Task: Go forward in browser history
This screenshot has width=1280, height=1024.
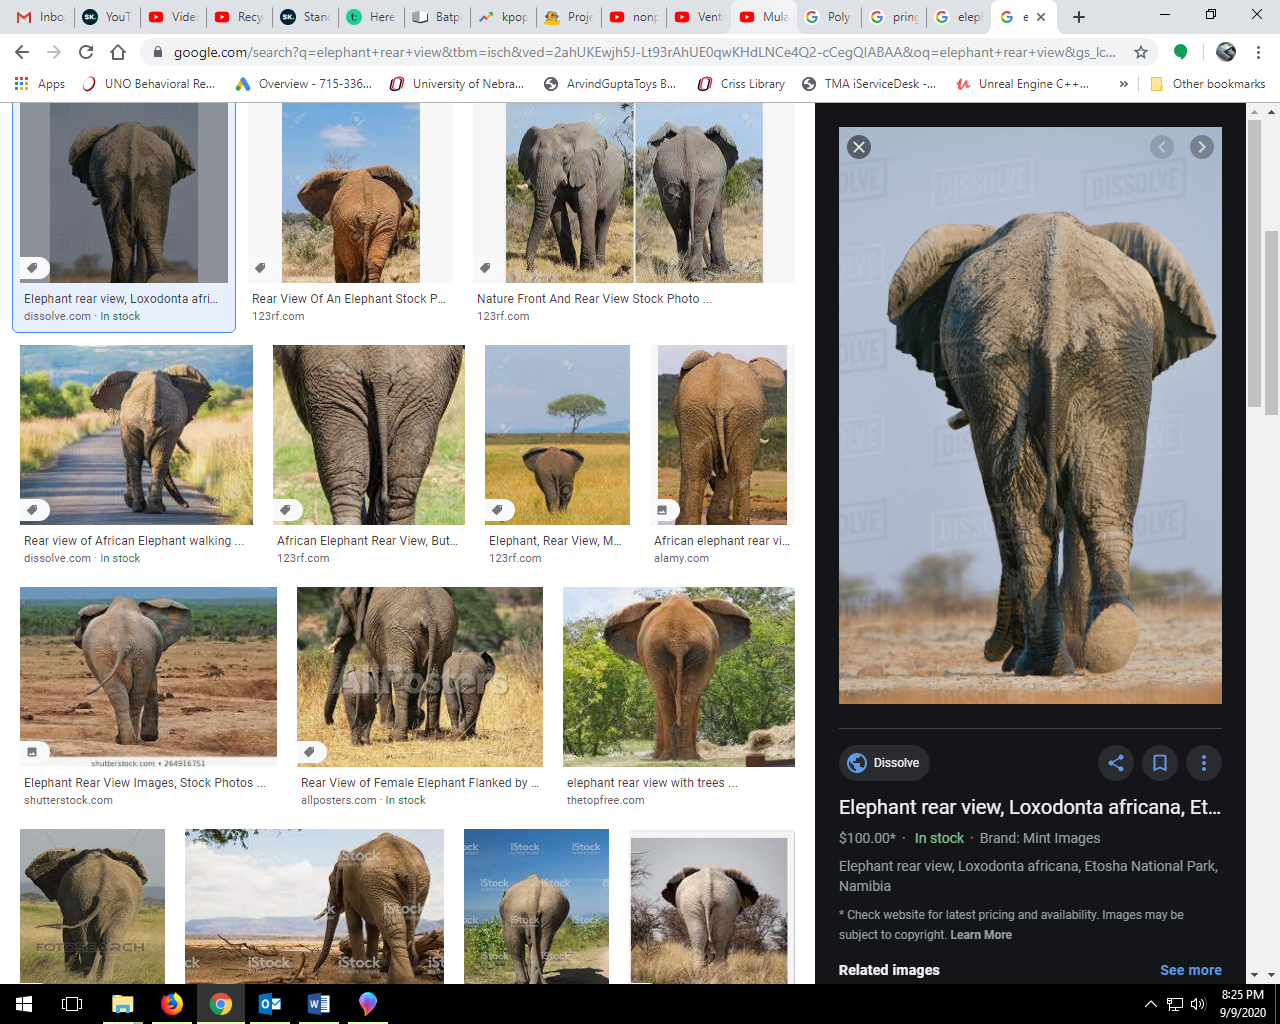Action: click(54, 52)
